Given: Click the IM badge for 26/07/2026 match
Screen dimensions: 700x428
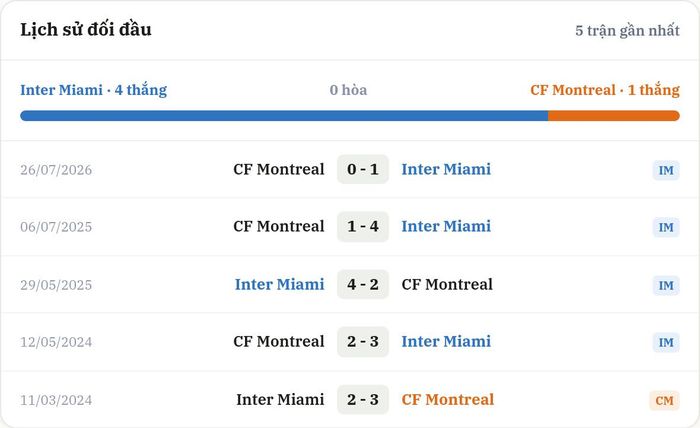Looking at the screenshot, I should pos(666,170).
